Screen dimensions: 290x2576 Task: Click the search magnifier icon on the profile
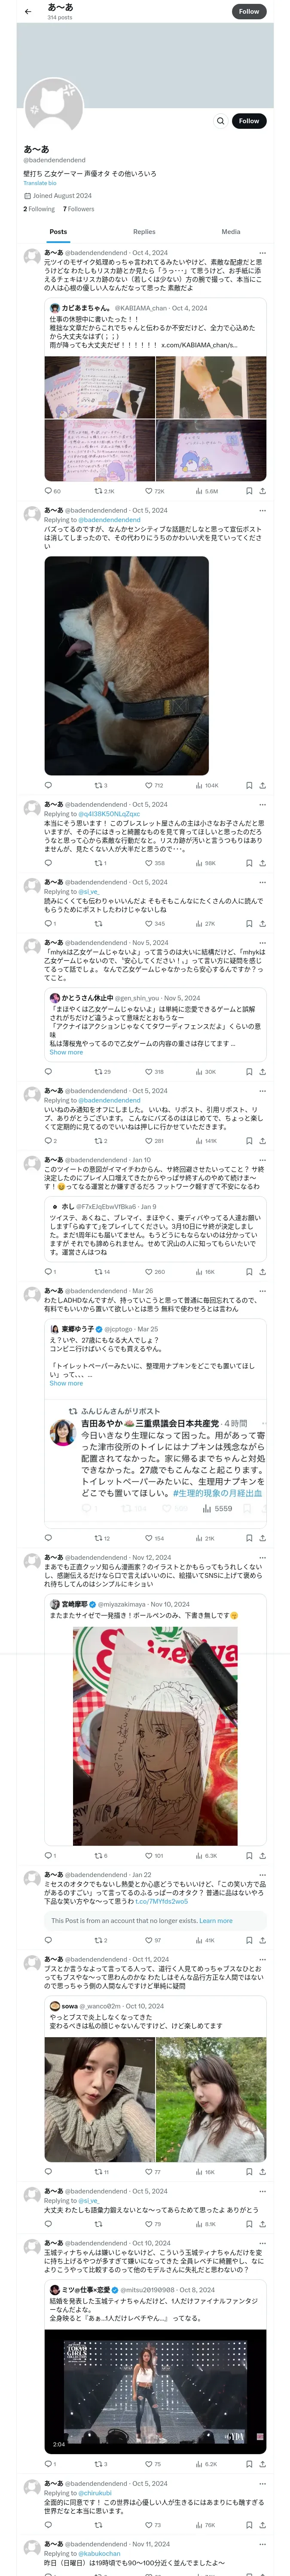[x=220, y=121]
